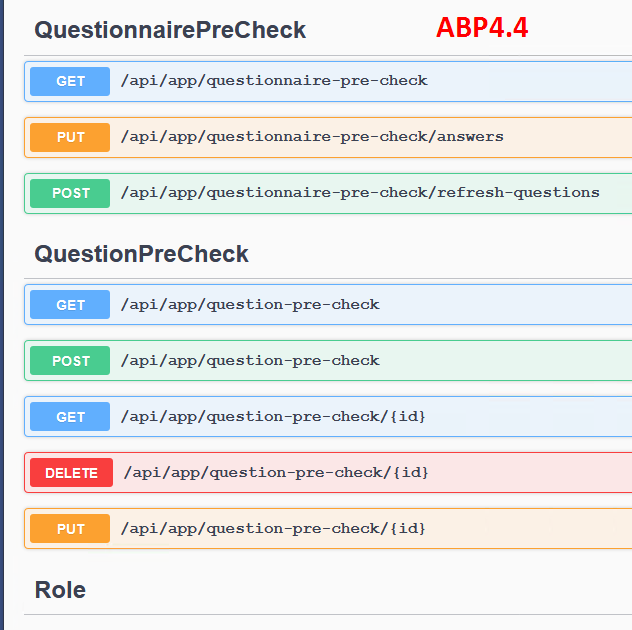This screenshot has width=632, height=630.
Task: Click the PUT badge for questionnaire-pre-check answers
Action: [x=70, y=137]
